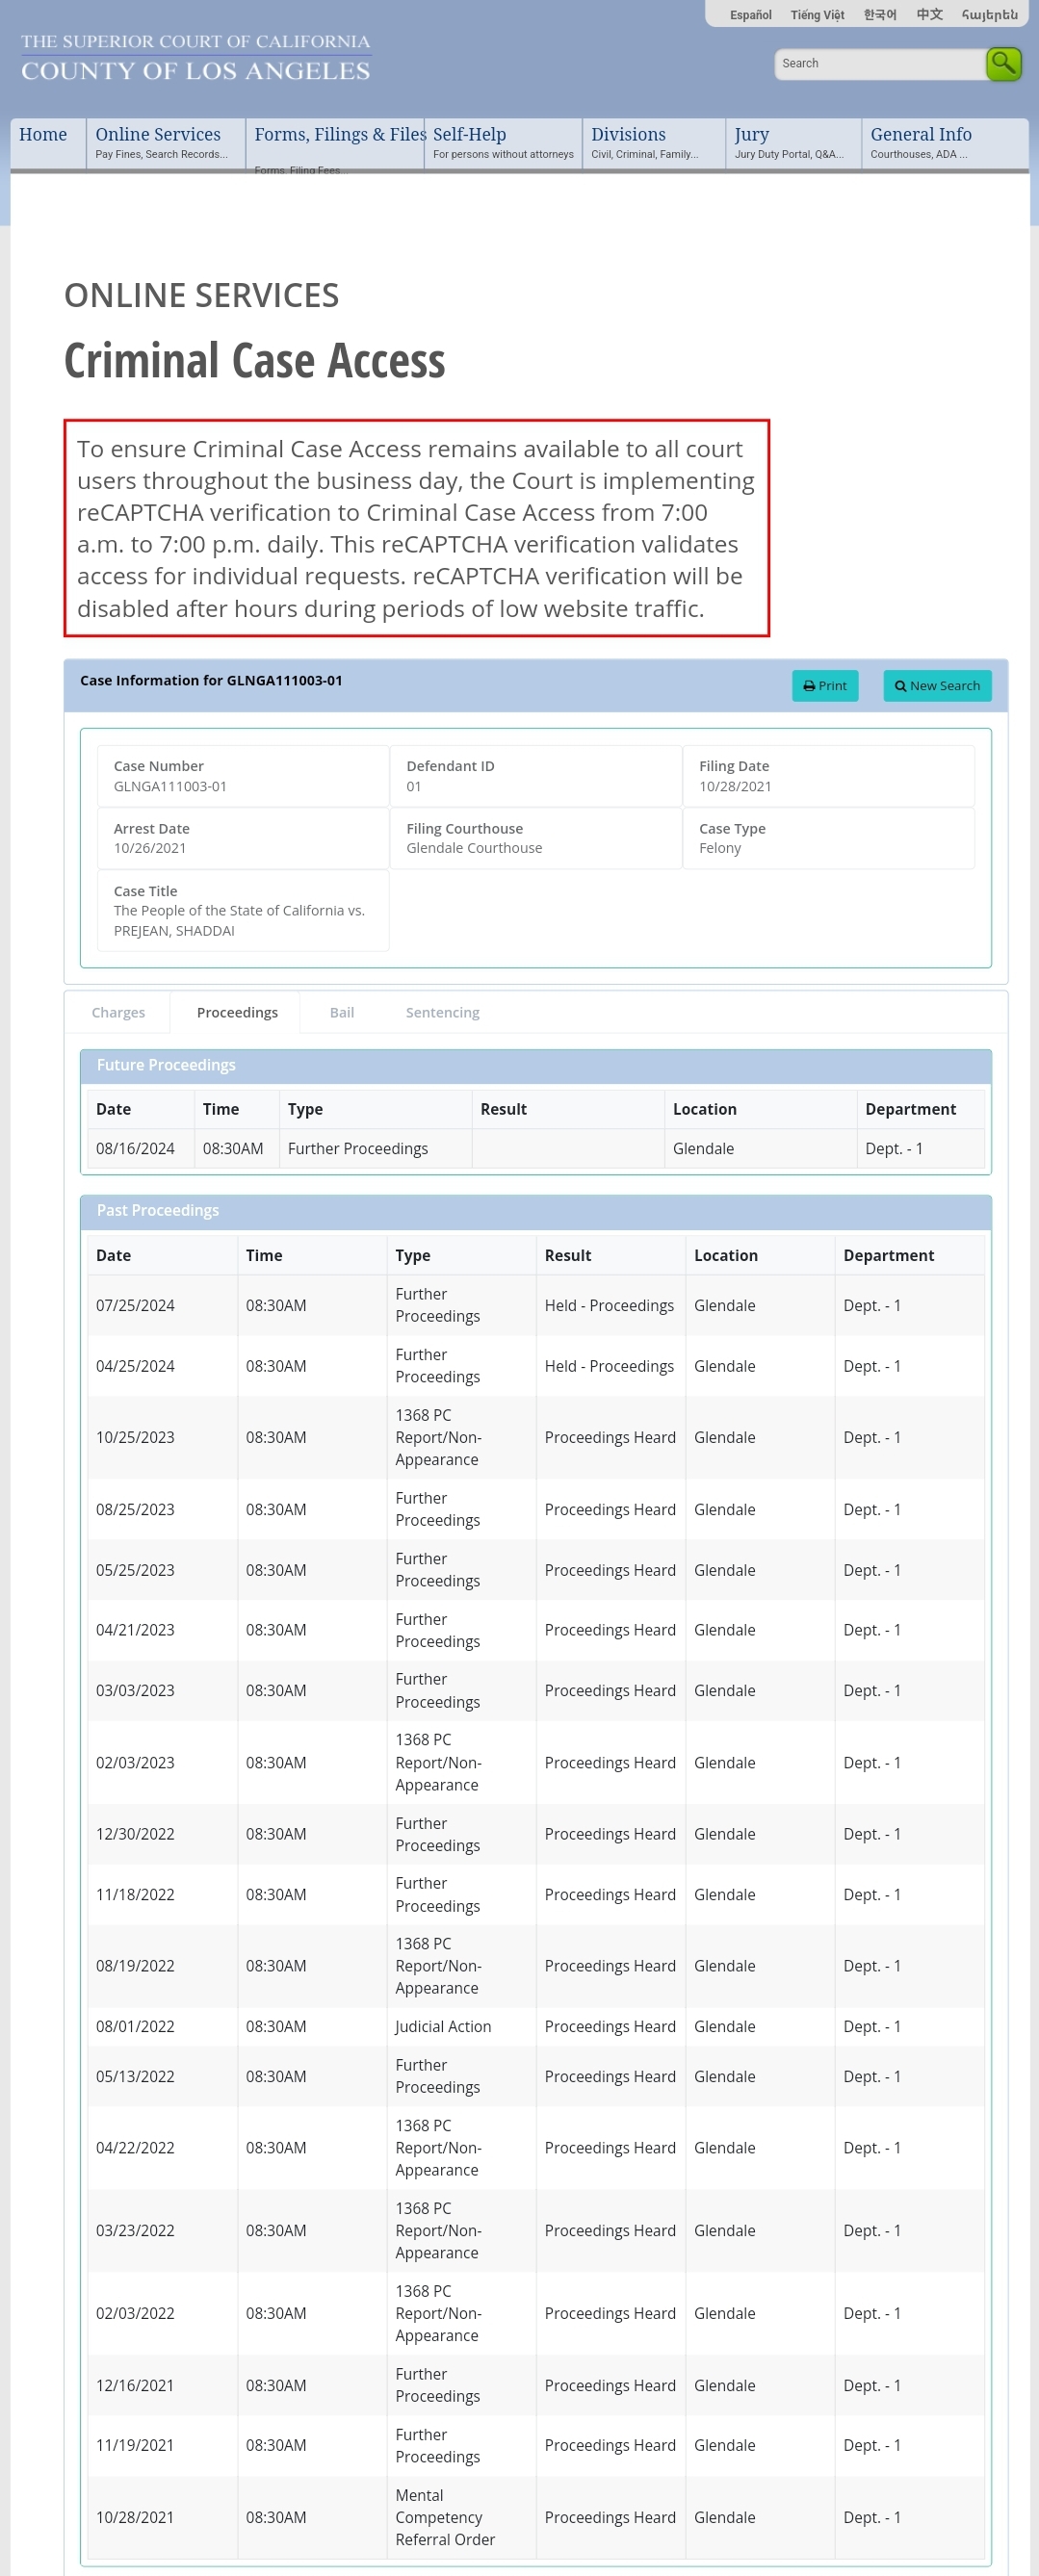Open the Jury menu

click(x=793, y=143)
